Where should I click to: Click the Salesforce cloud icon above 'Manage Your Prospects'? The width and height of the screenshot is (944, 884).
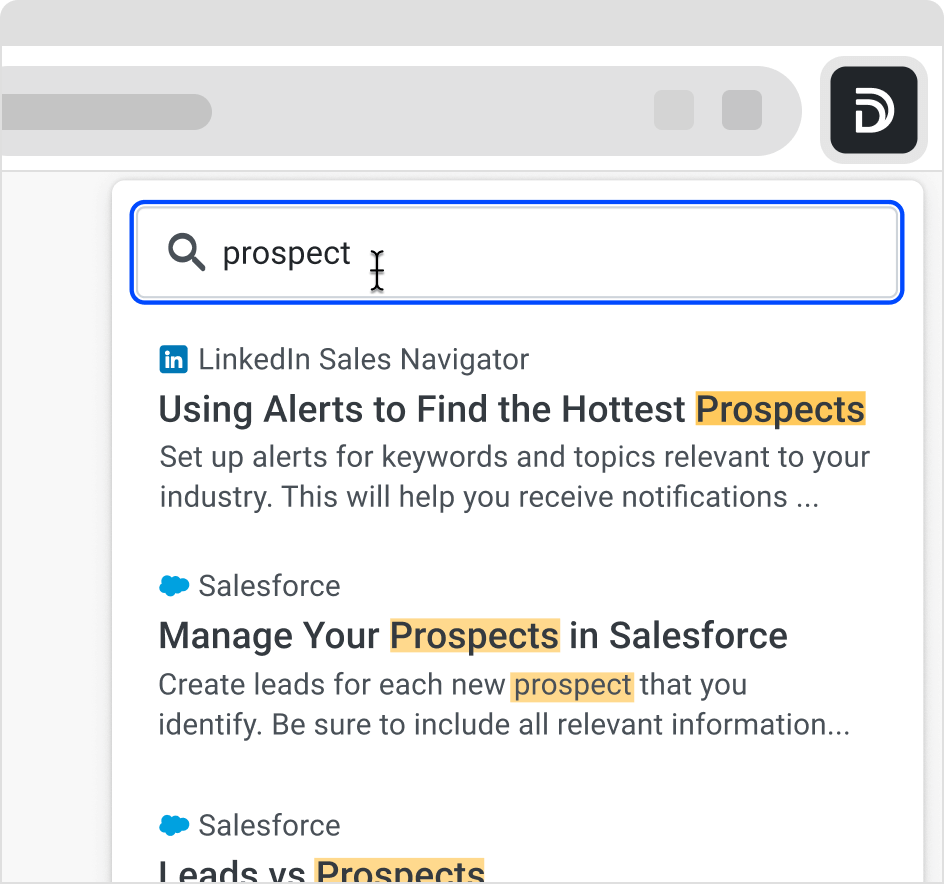click(174, 586)
